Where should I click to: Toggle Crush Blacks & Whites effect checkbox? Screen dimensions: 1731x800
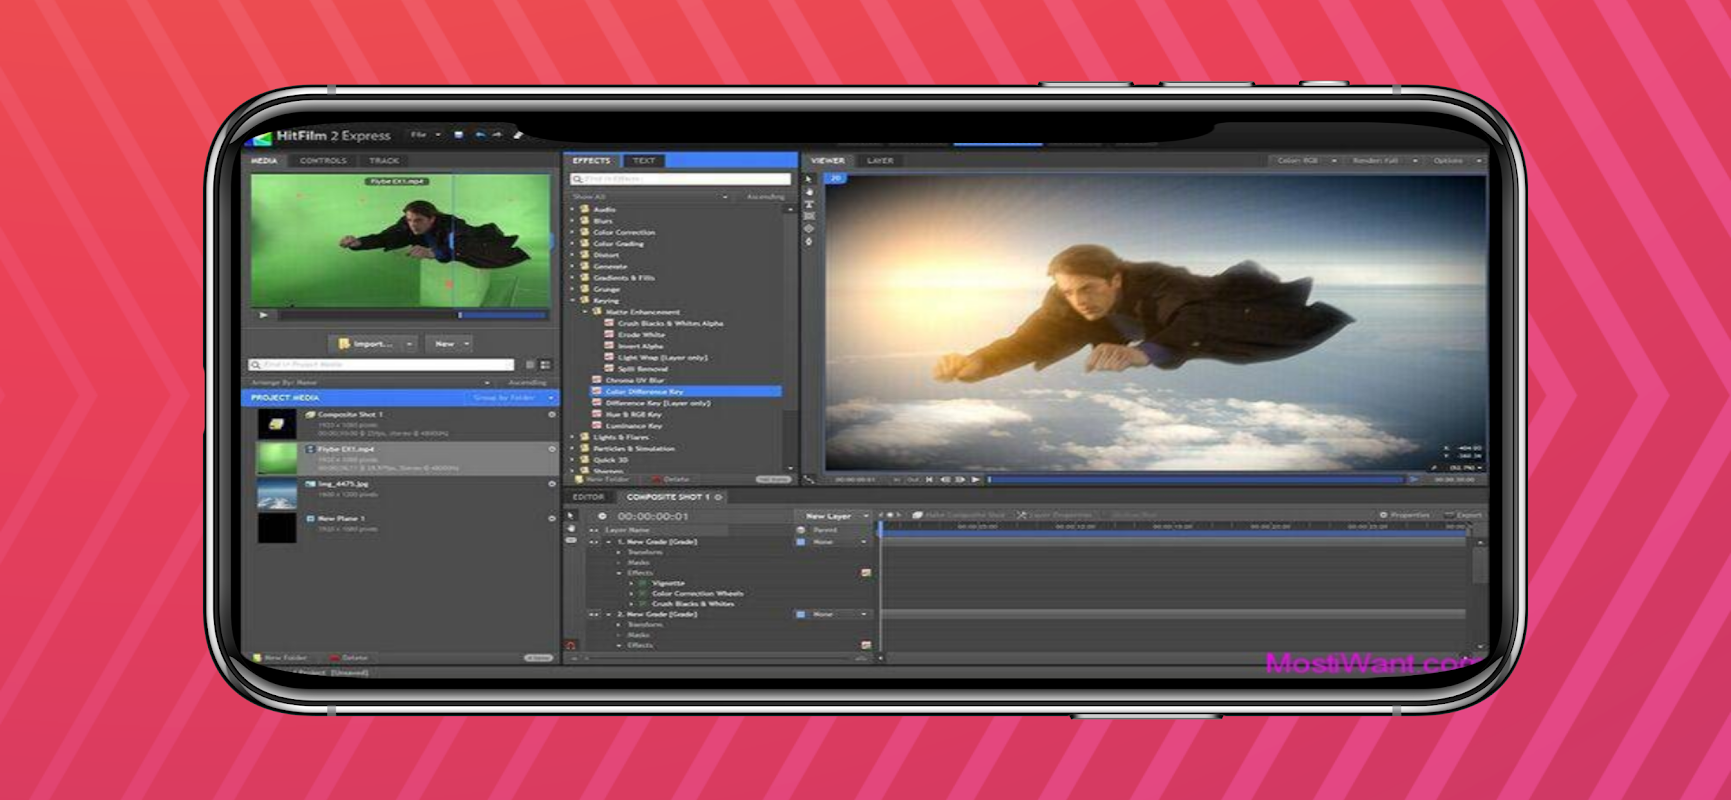point(643,604)
